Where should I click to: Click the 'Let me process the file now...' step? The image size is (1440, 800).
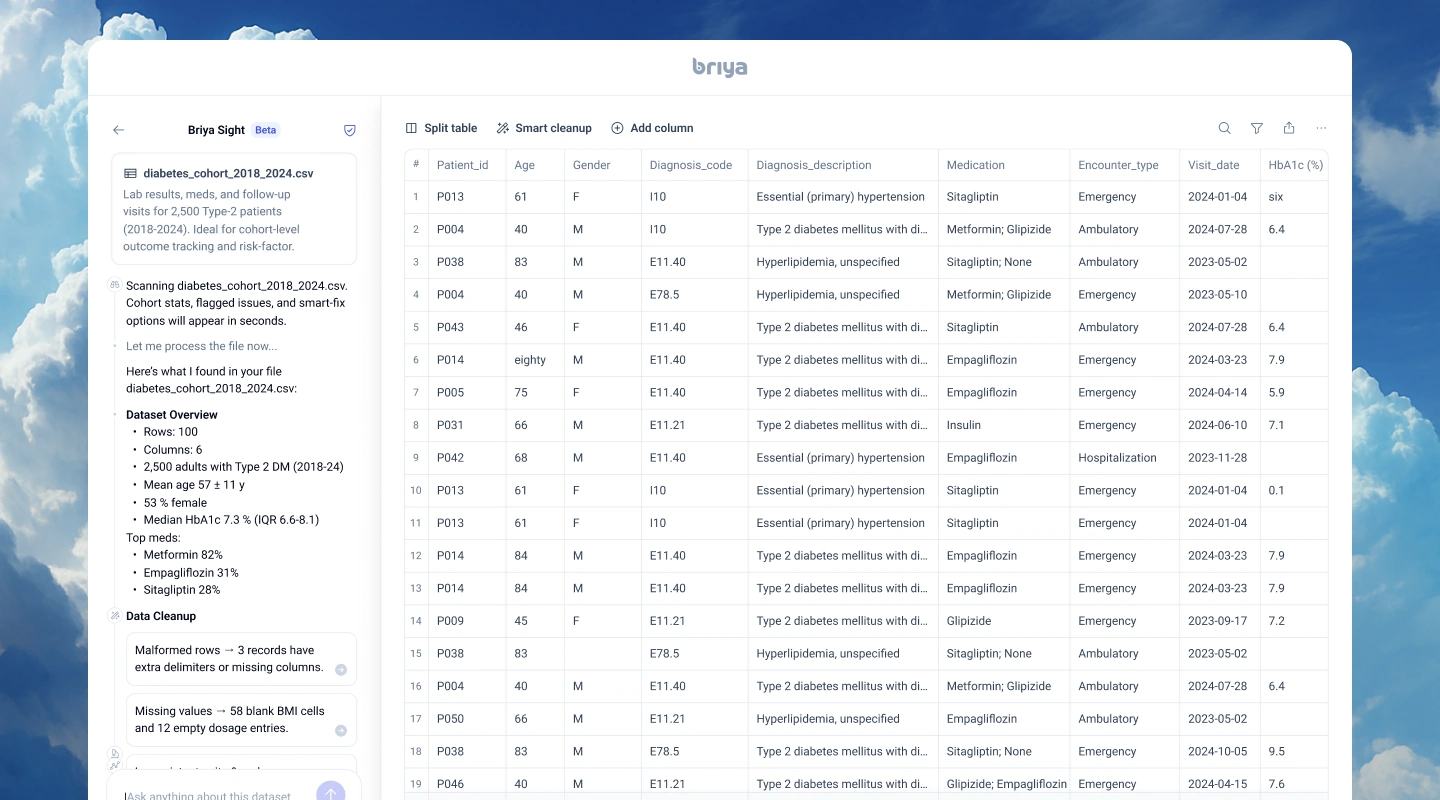pos(202,346)
